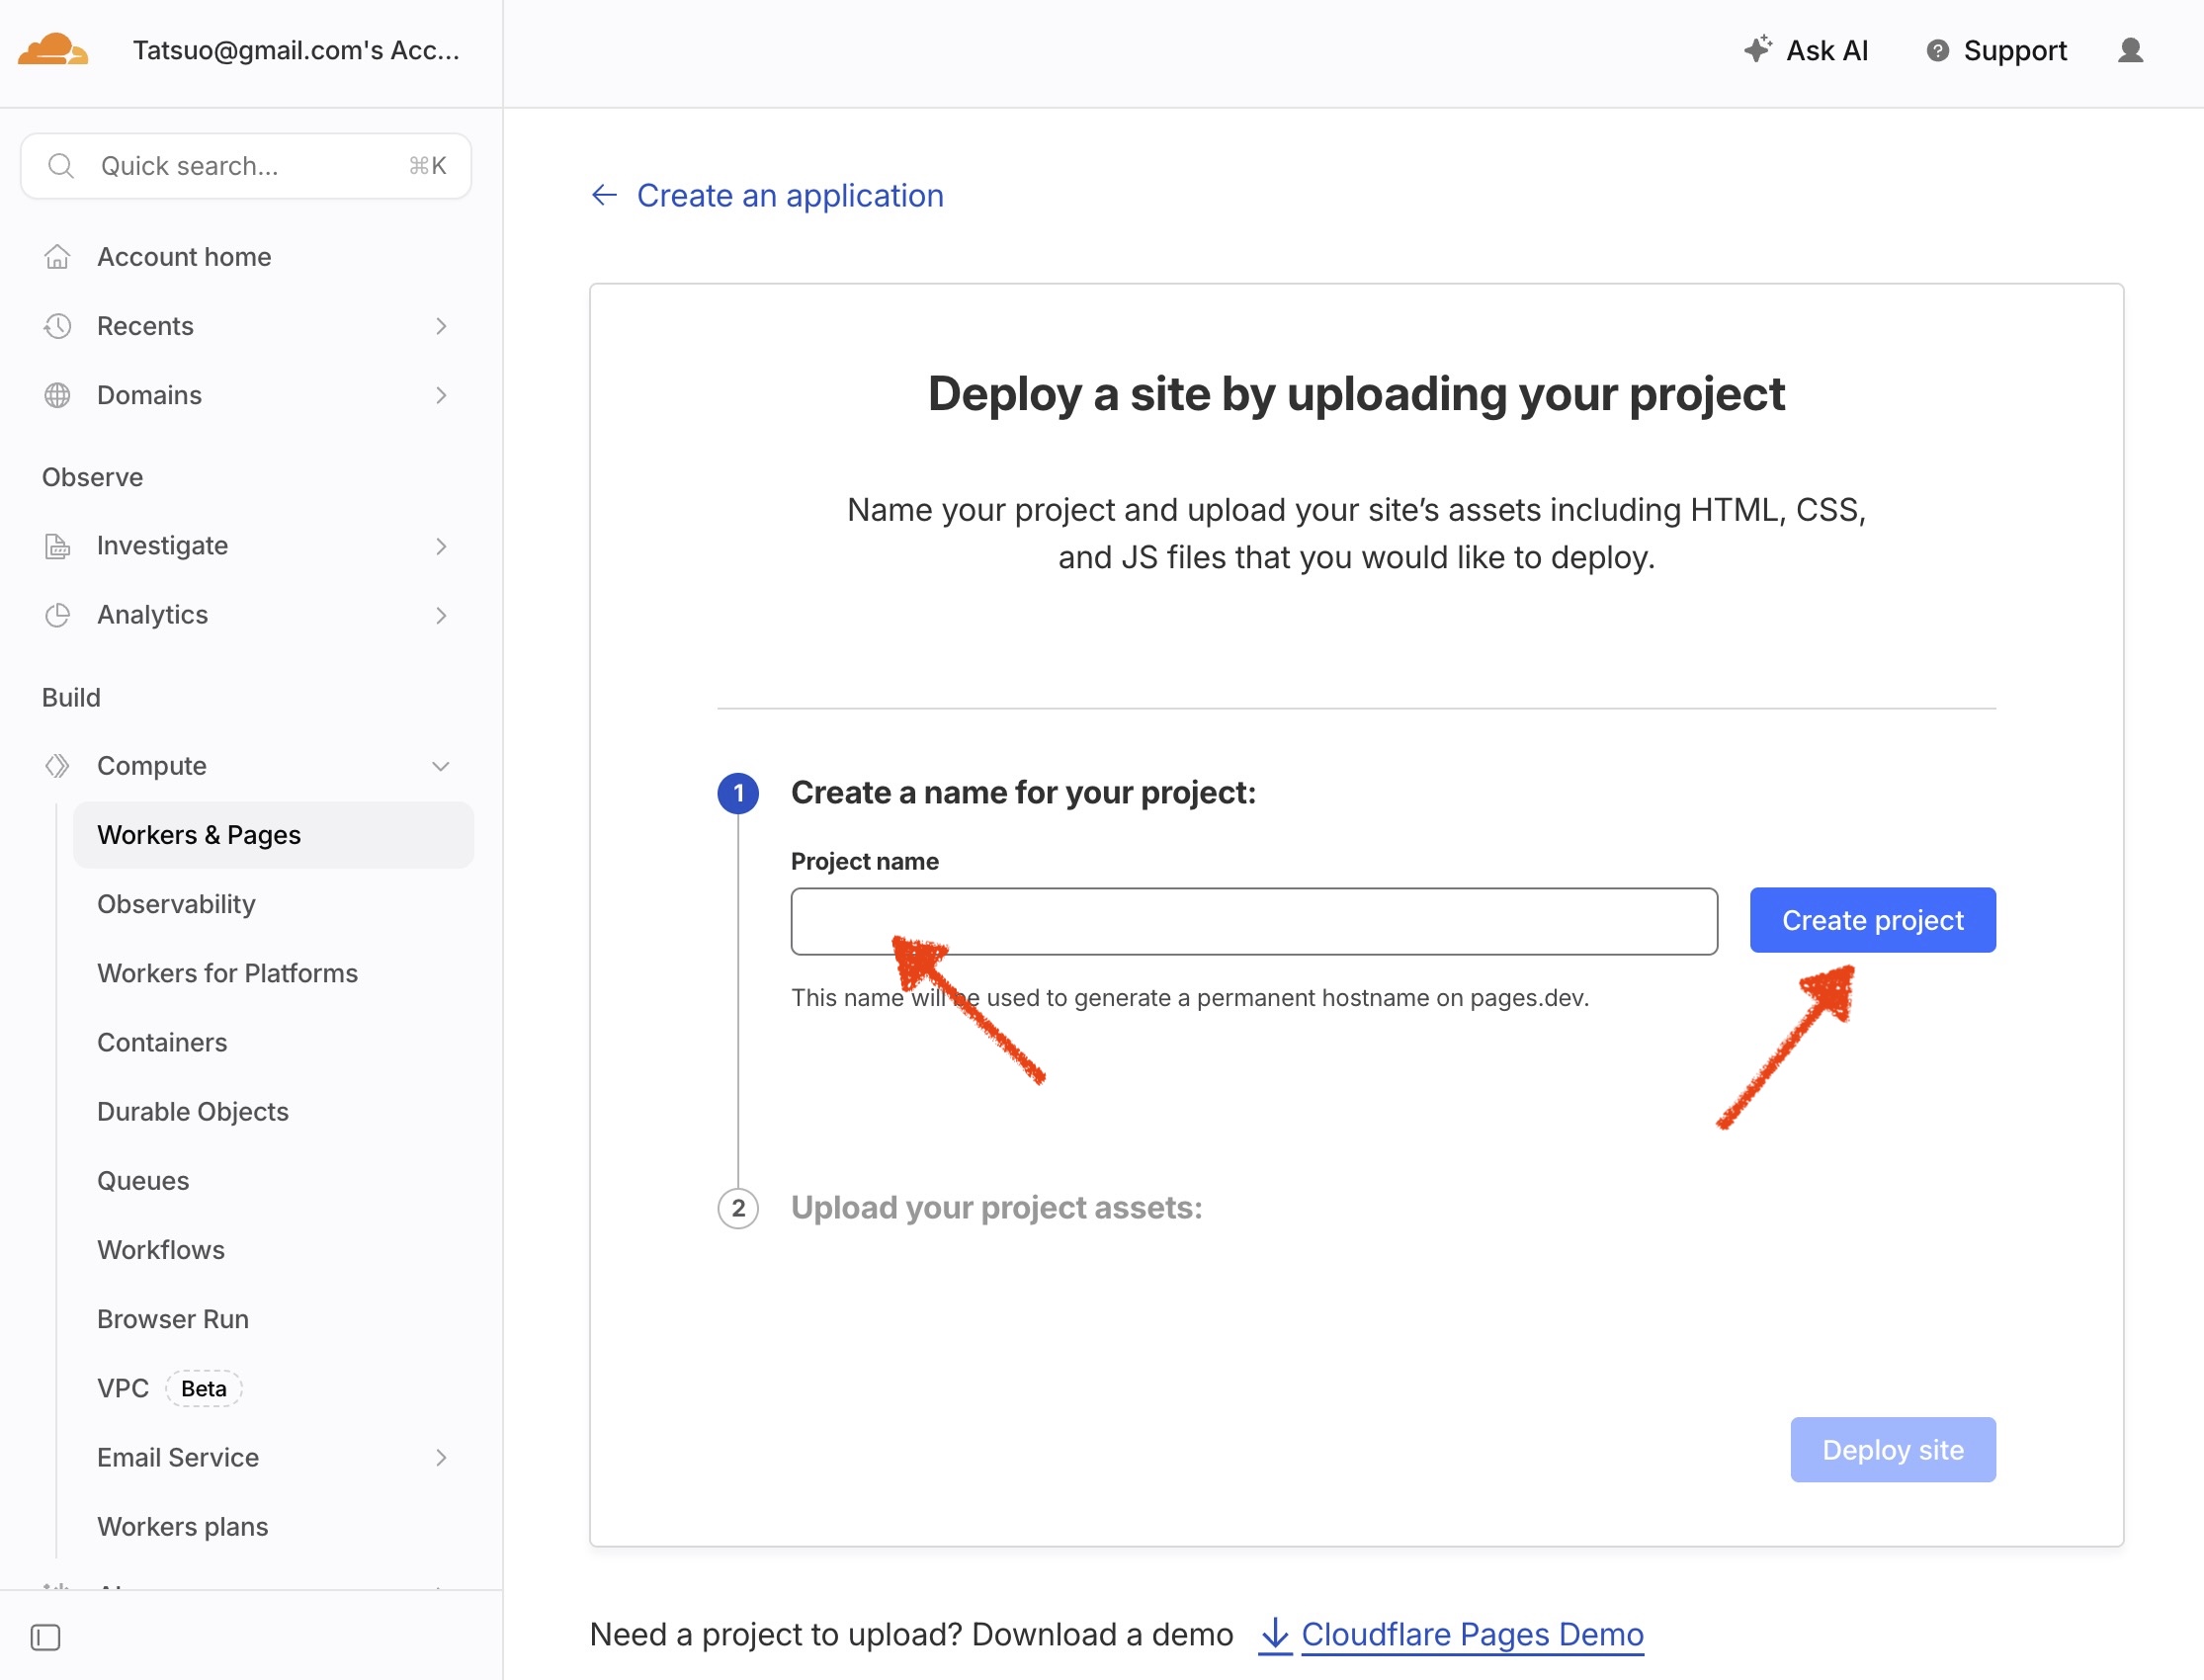The width and height of the screenshot is (2204, 1680).
Task: Download the Cloudflare Pages Demo
Action: pyautogui.click(x=1472, y=1634)
